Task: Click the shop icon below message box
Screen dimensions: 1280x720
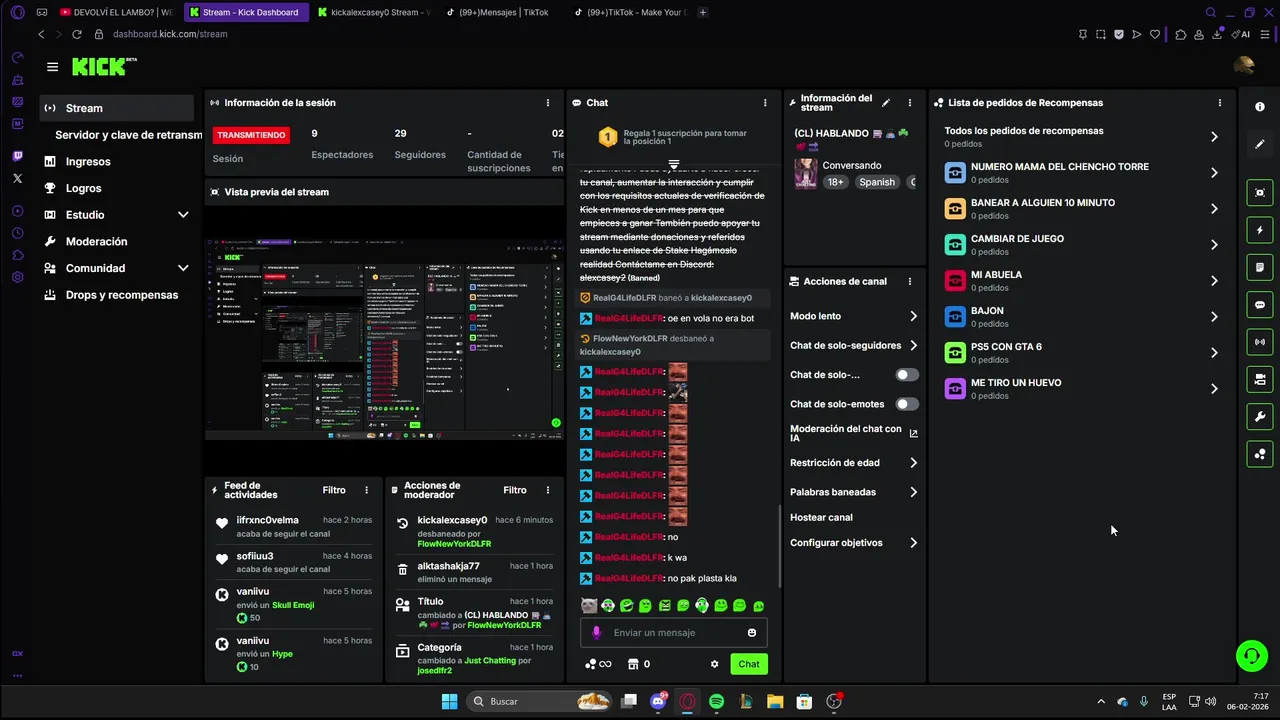Action: [632, 664]
